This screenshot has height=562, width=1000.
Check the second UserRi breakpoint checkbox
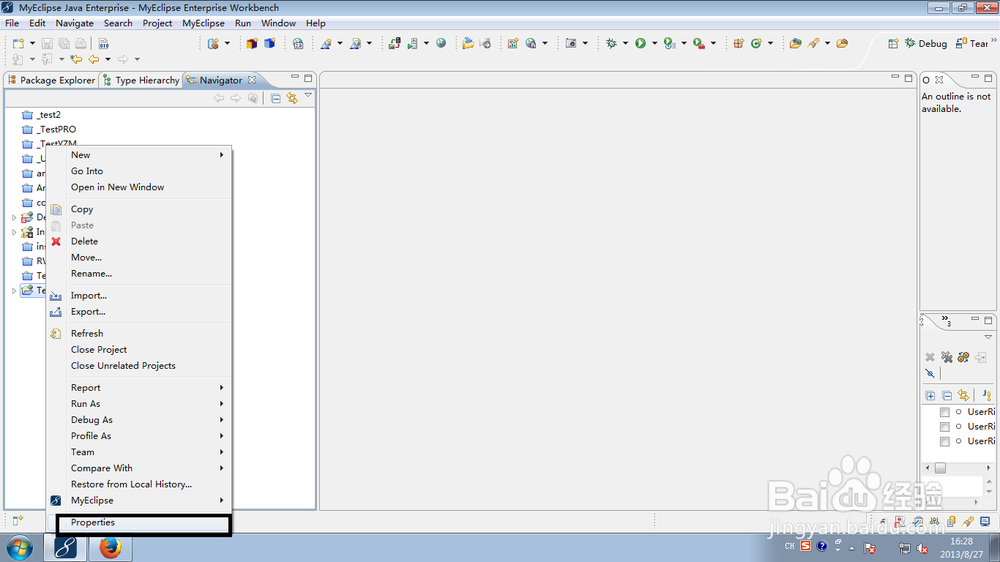945,427
